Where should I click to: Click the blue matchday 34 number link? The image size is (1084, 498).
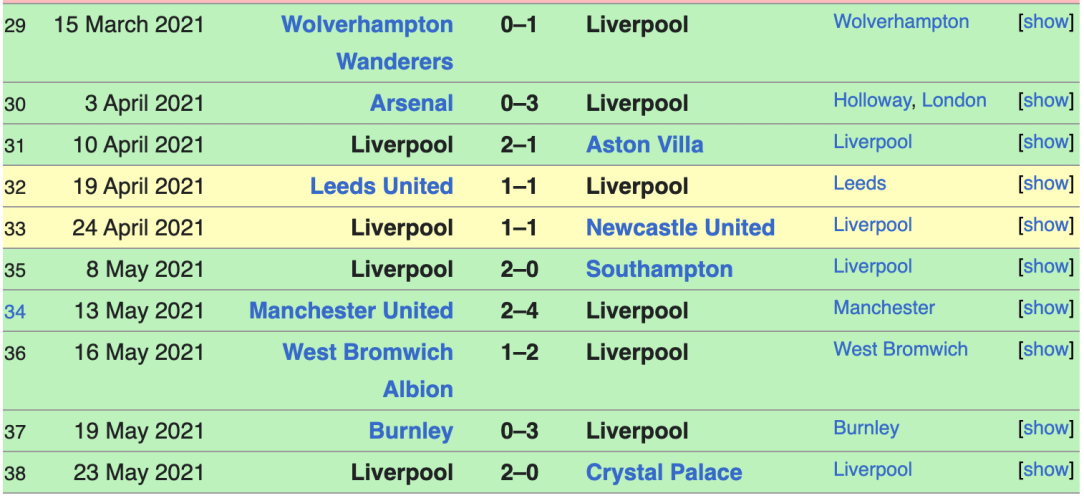15,312
